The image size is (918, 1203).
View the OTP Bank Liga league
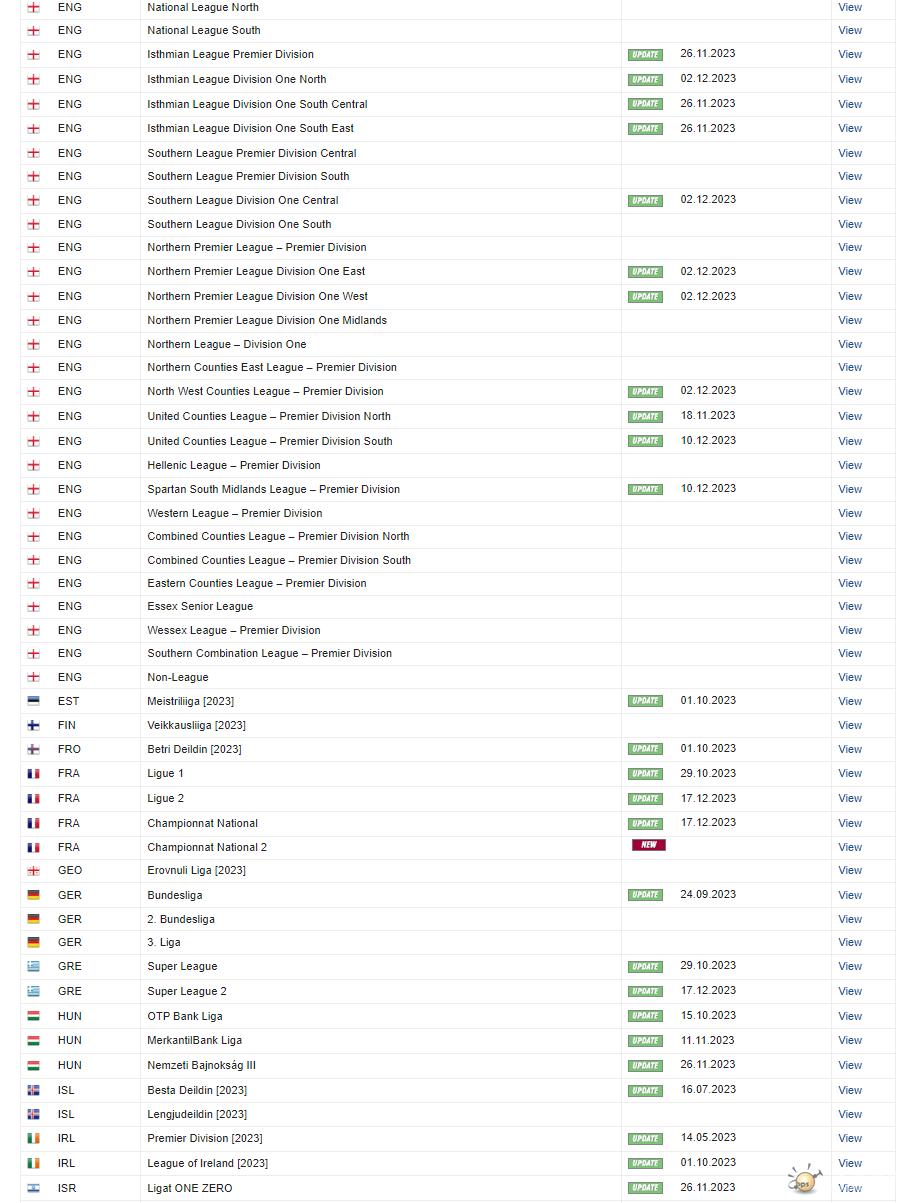[850, 1016]
